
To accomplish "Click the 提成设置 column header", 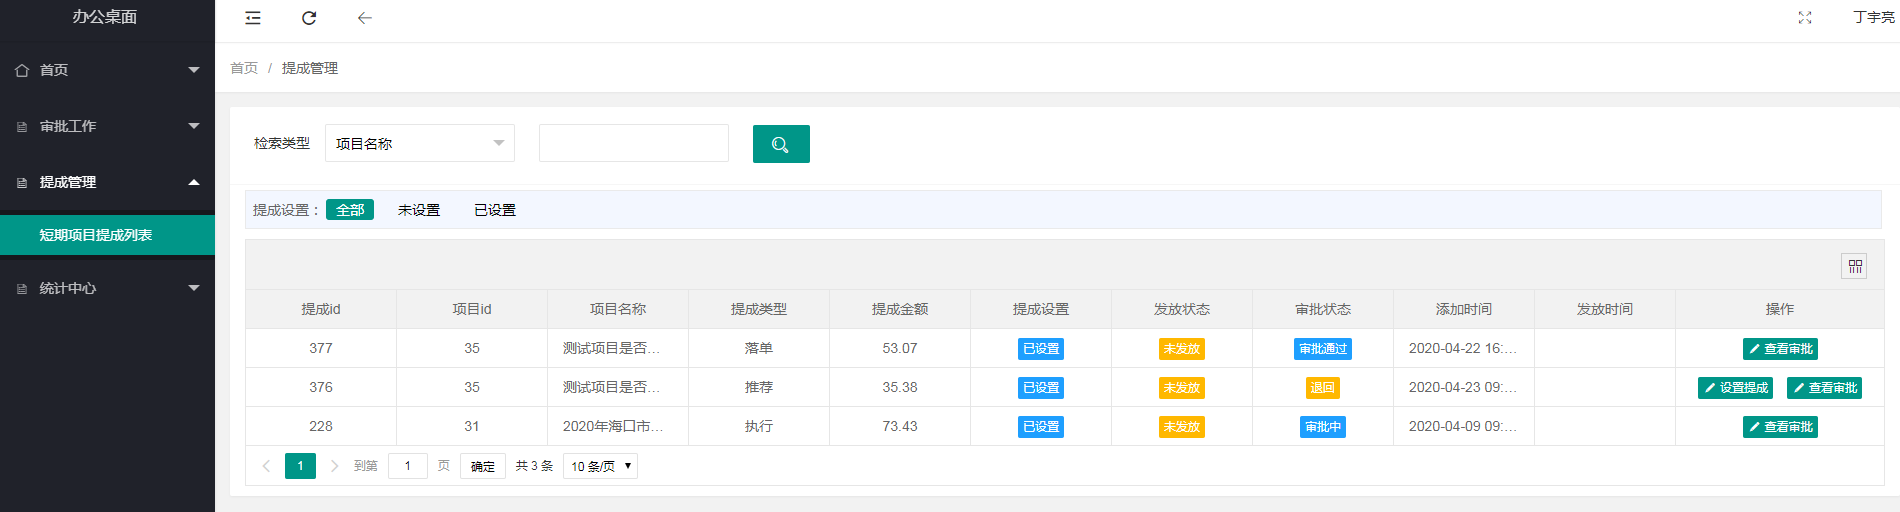I will [1041, 309].
